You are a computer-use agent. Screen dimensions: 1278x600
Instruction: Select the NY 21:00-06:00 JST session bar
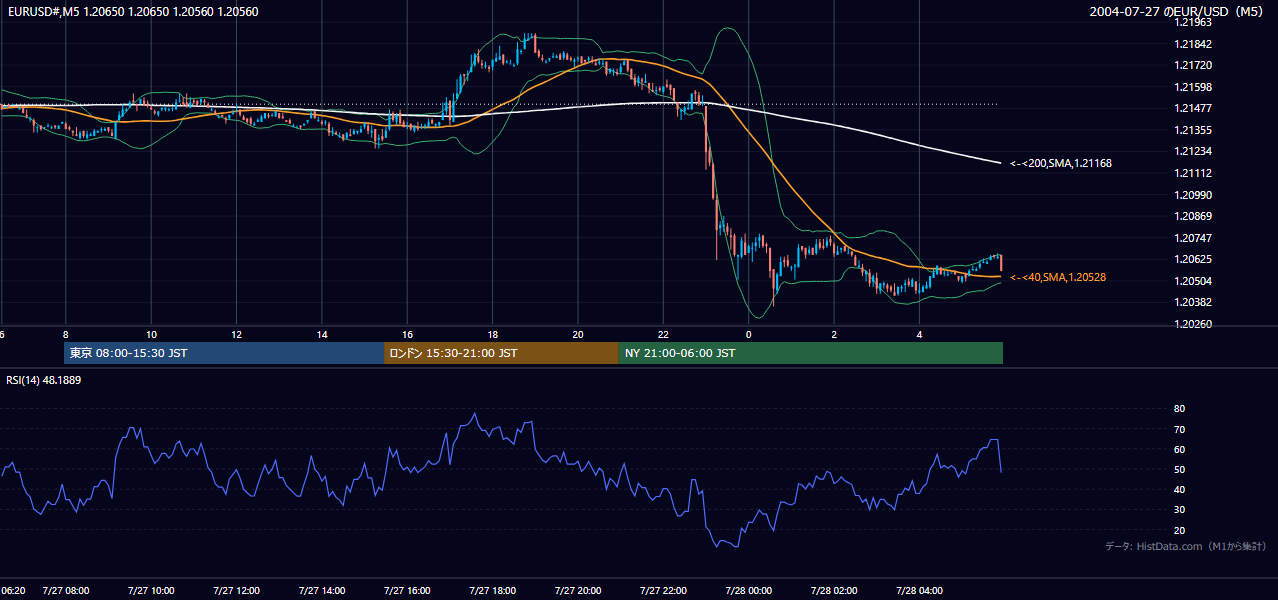(811, 353)
